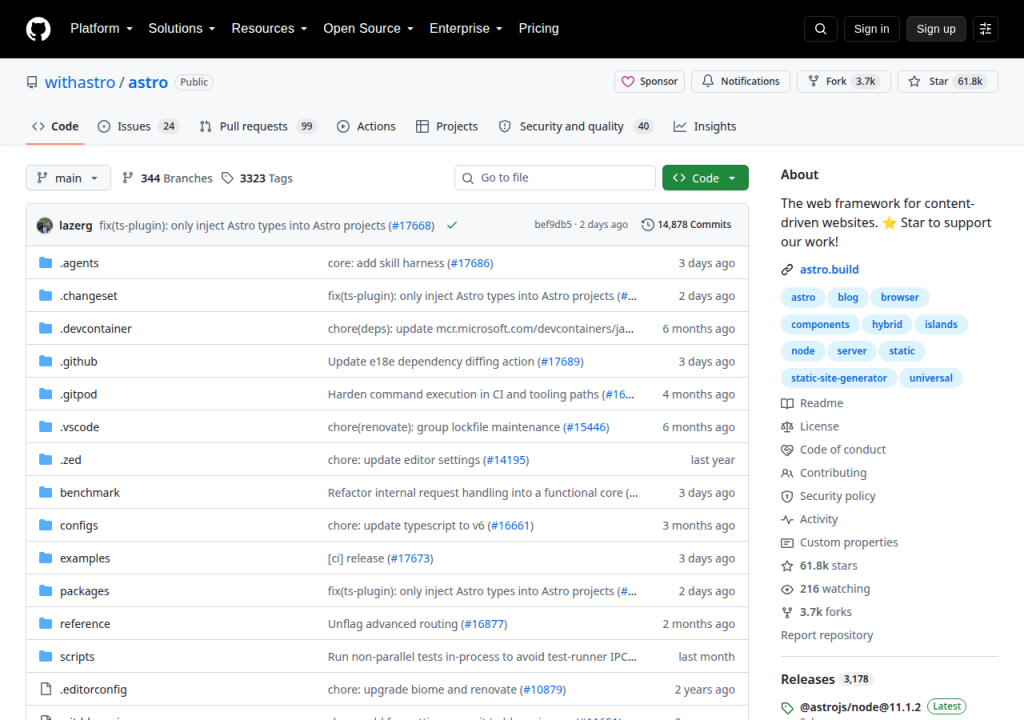Screen dimensions: 1024x720
Task: Click the Sign up button
Action: 935,29
